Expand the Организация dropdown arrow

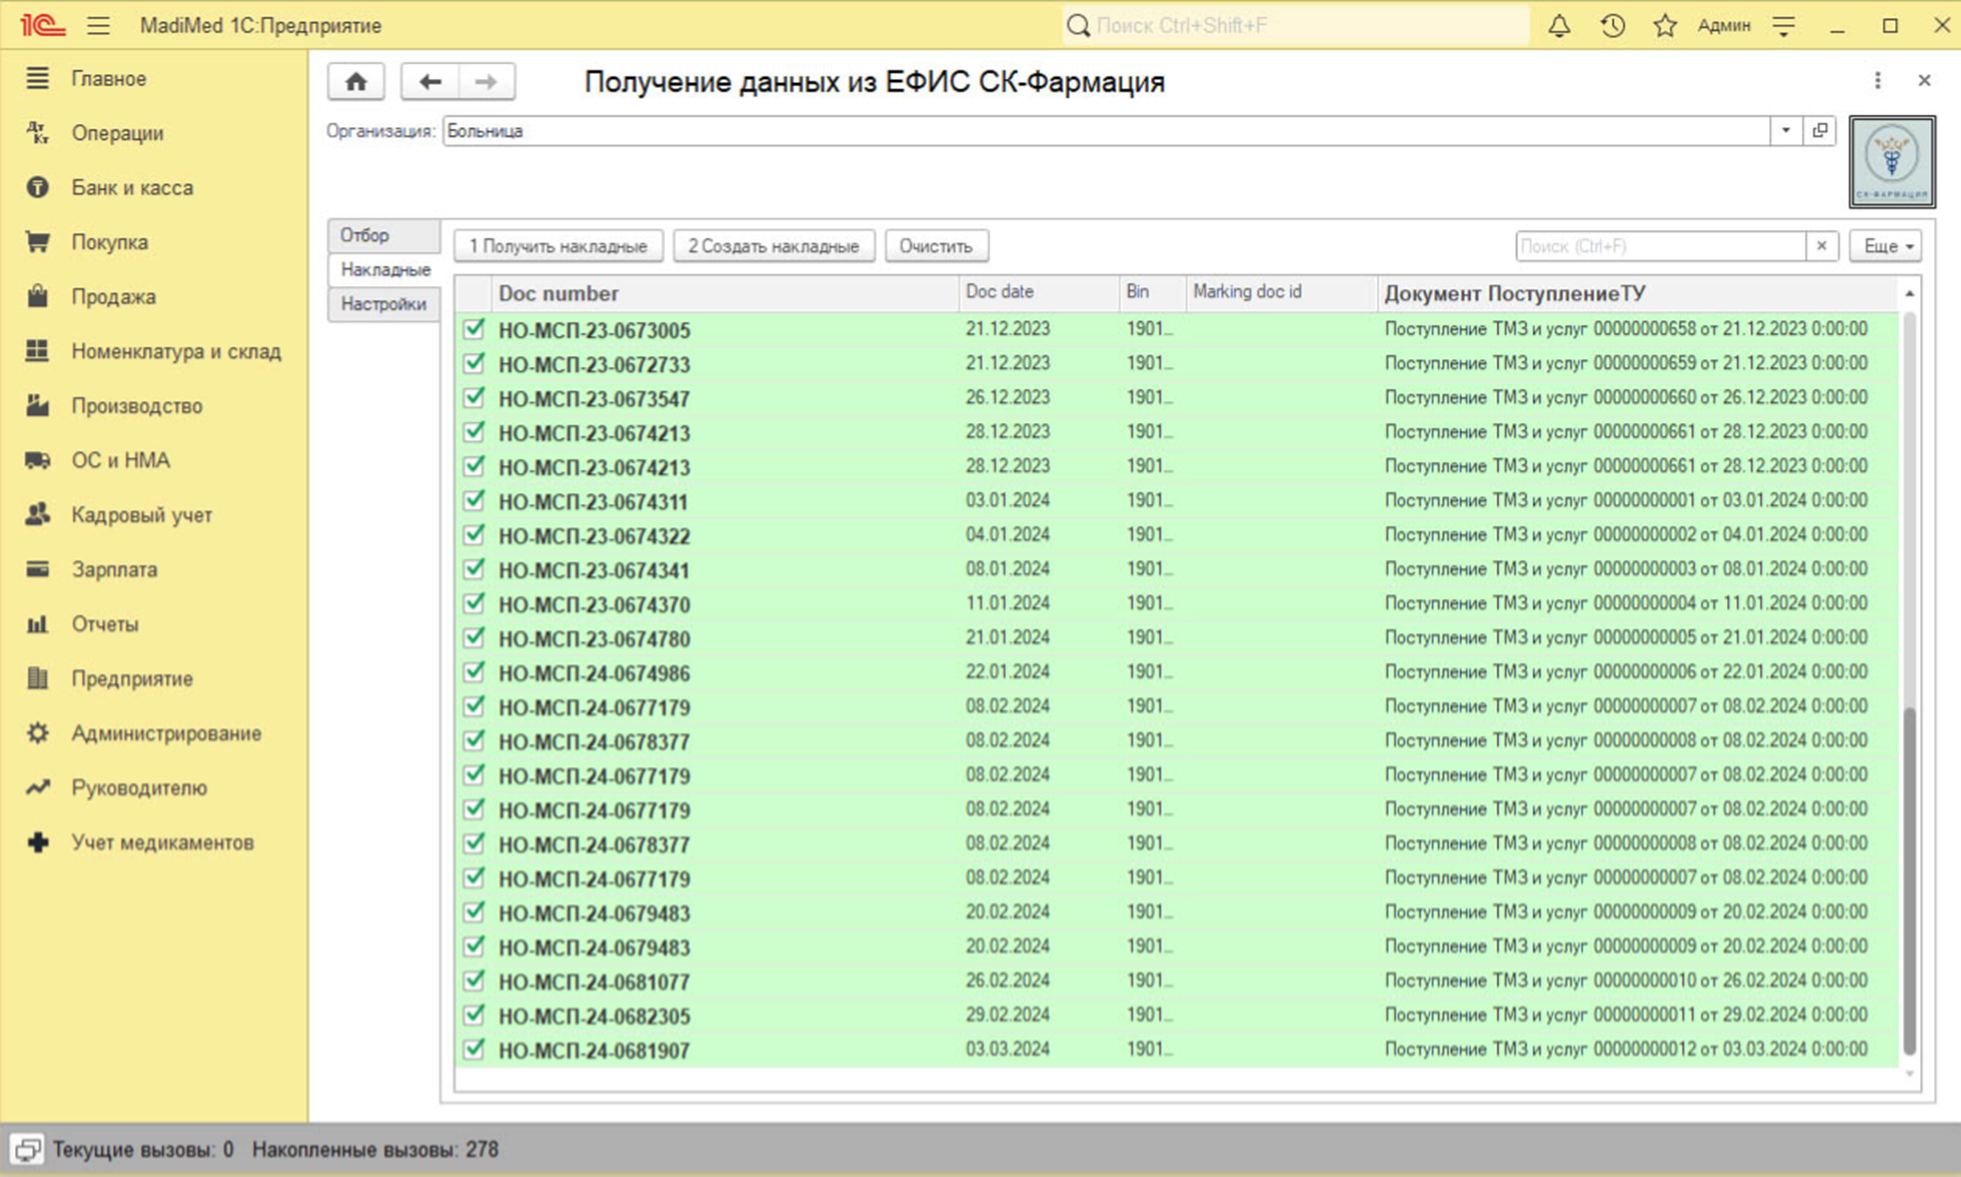1785,131
